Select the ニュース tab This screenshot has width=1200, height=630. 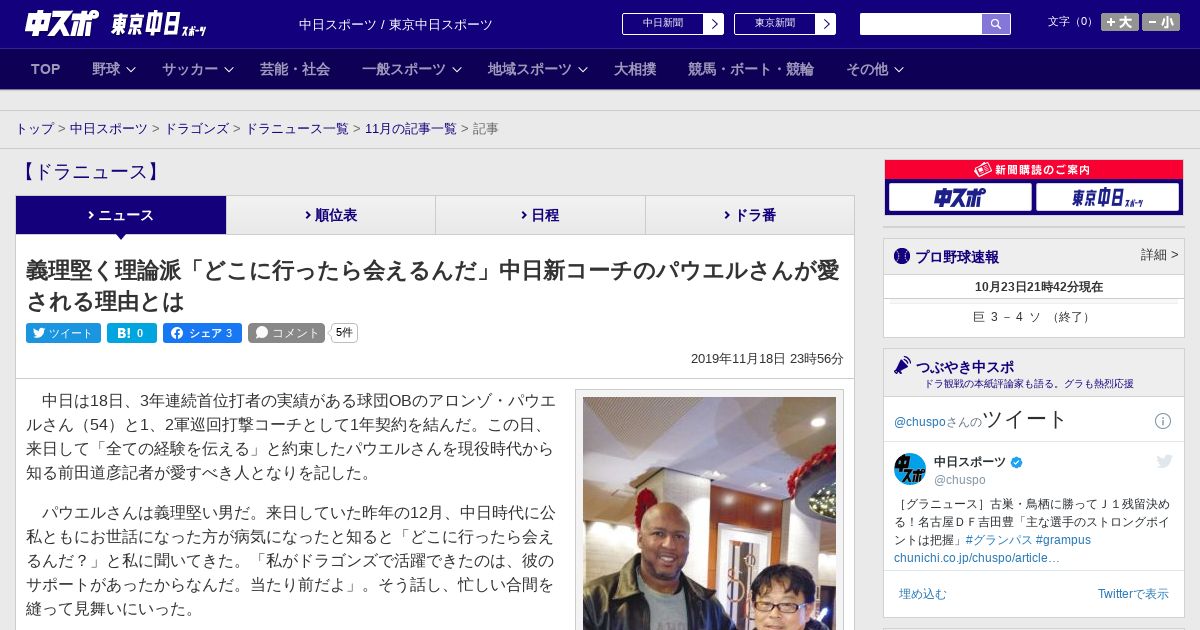tap(121, 215)
